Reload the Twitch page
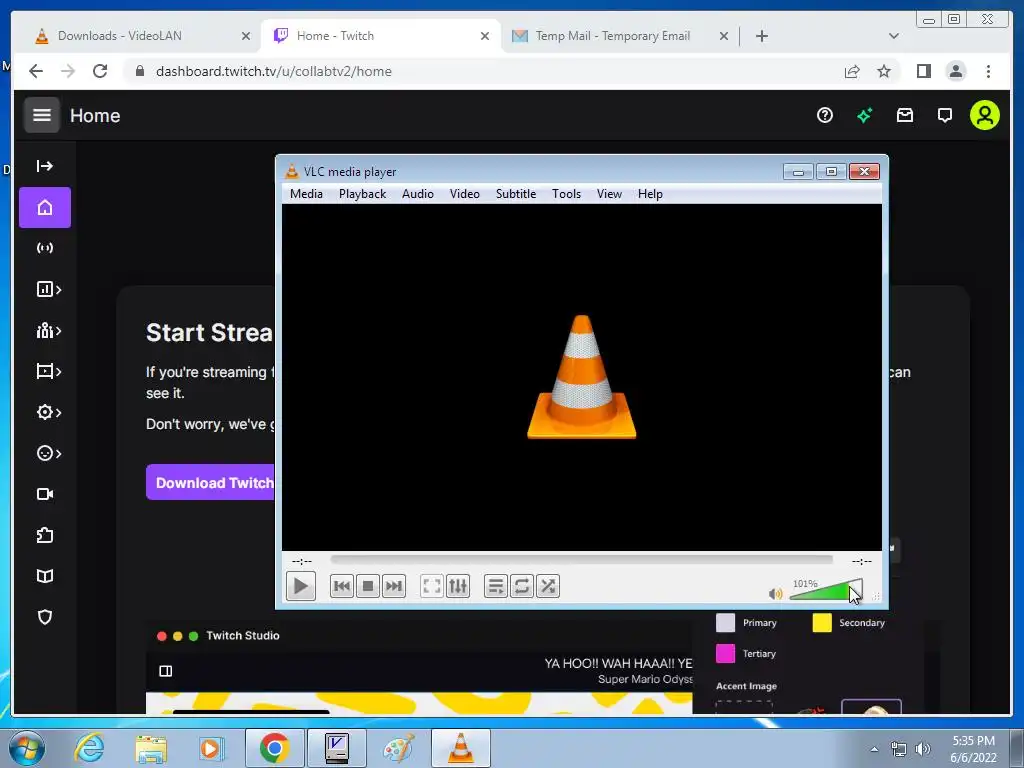Viewport: 1024px width, 768px height. click(x=100, y=71)
